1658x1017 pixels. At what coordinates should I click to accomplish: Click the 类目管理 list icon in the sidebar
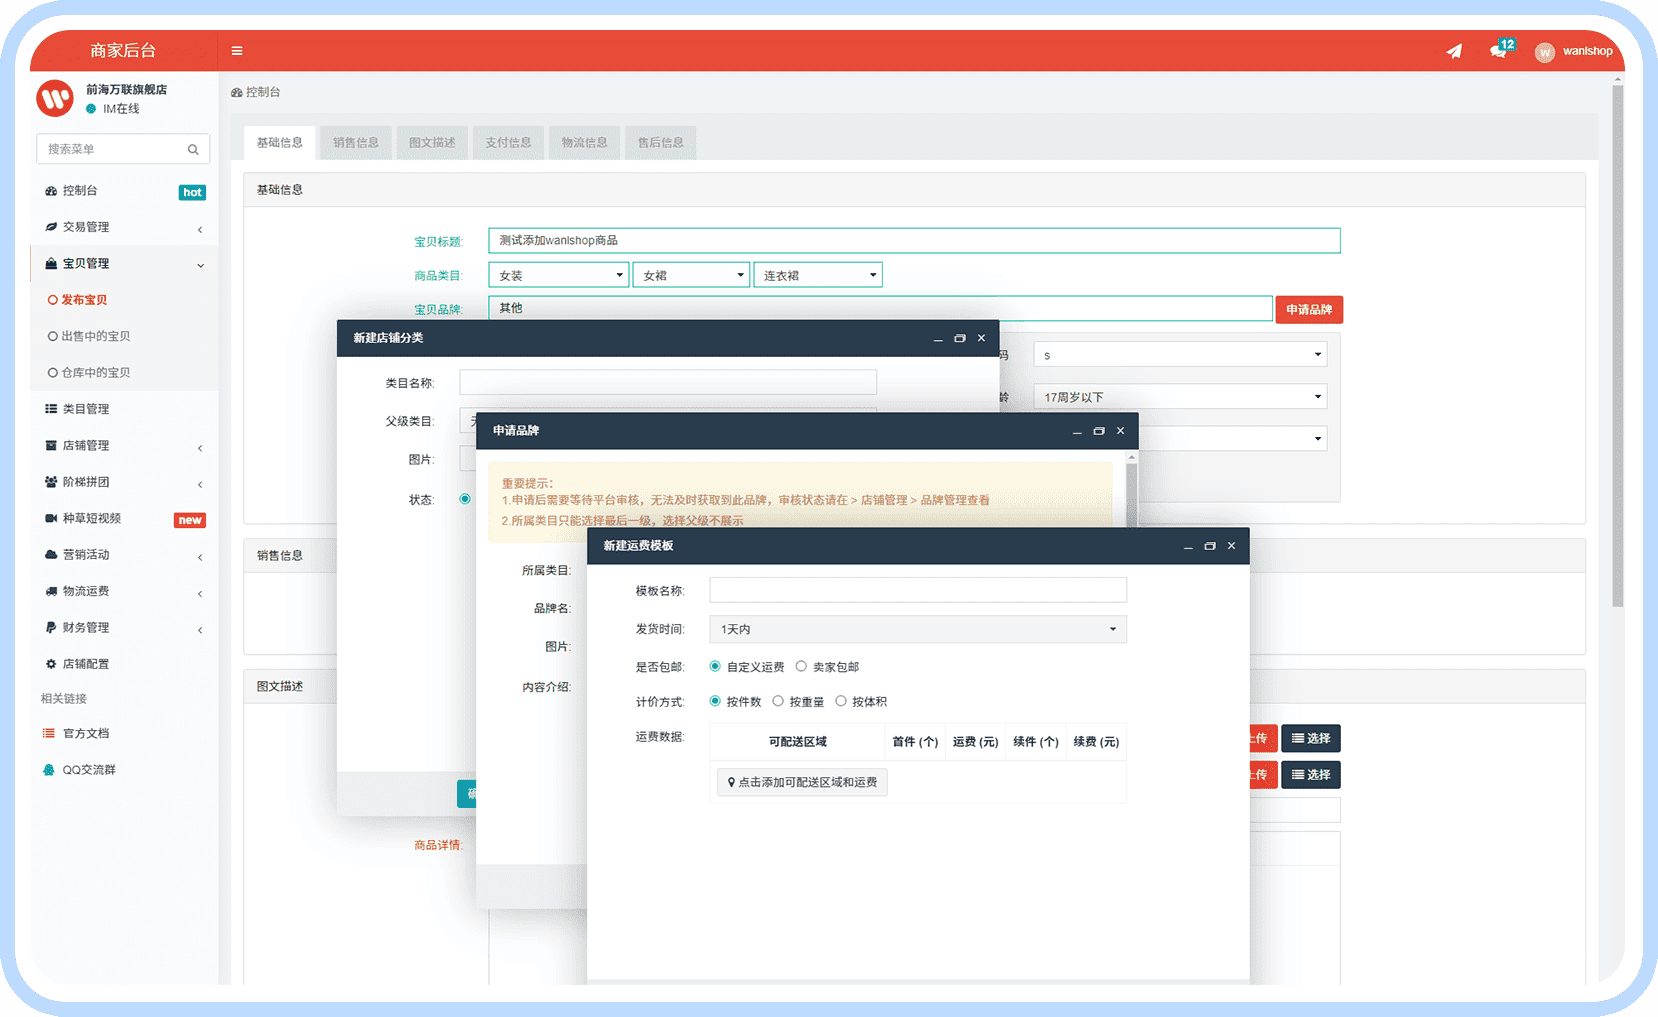(x=51, y=409)
